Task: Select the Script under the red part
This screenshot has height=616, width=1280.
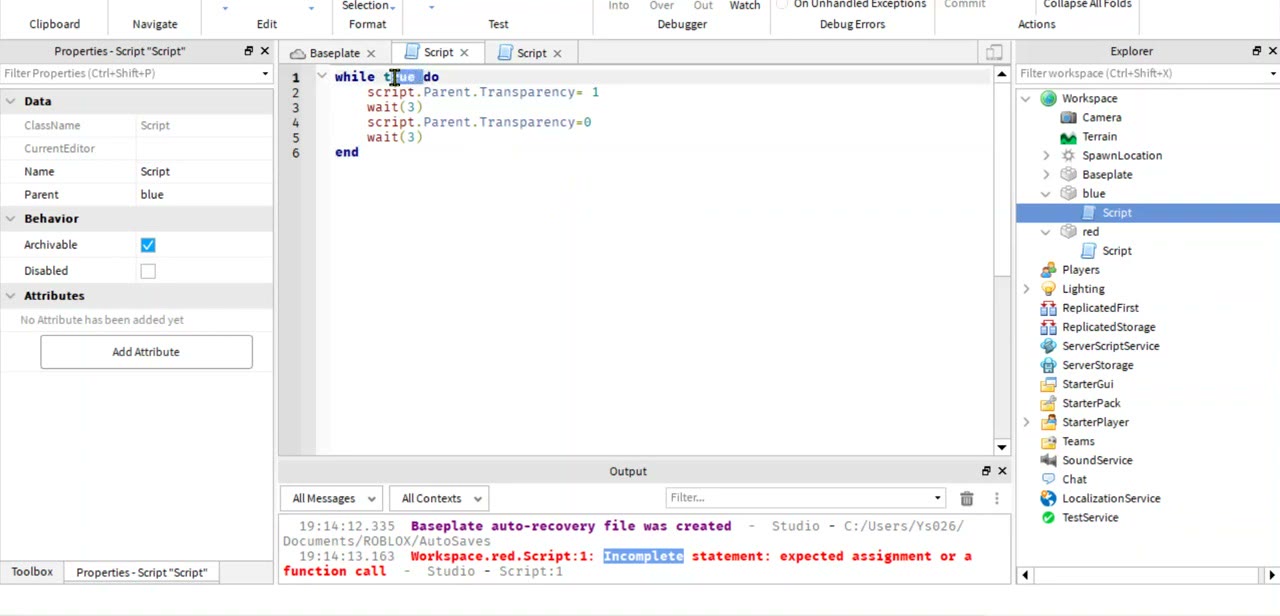Action: point(1116,250)
